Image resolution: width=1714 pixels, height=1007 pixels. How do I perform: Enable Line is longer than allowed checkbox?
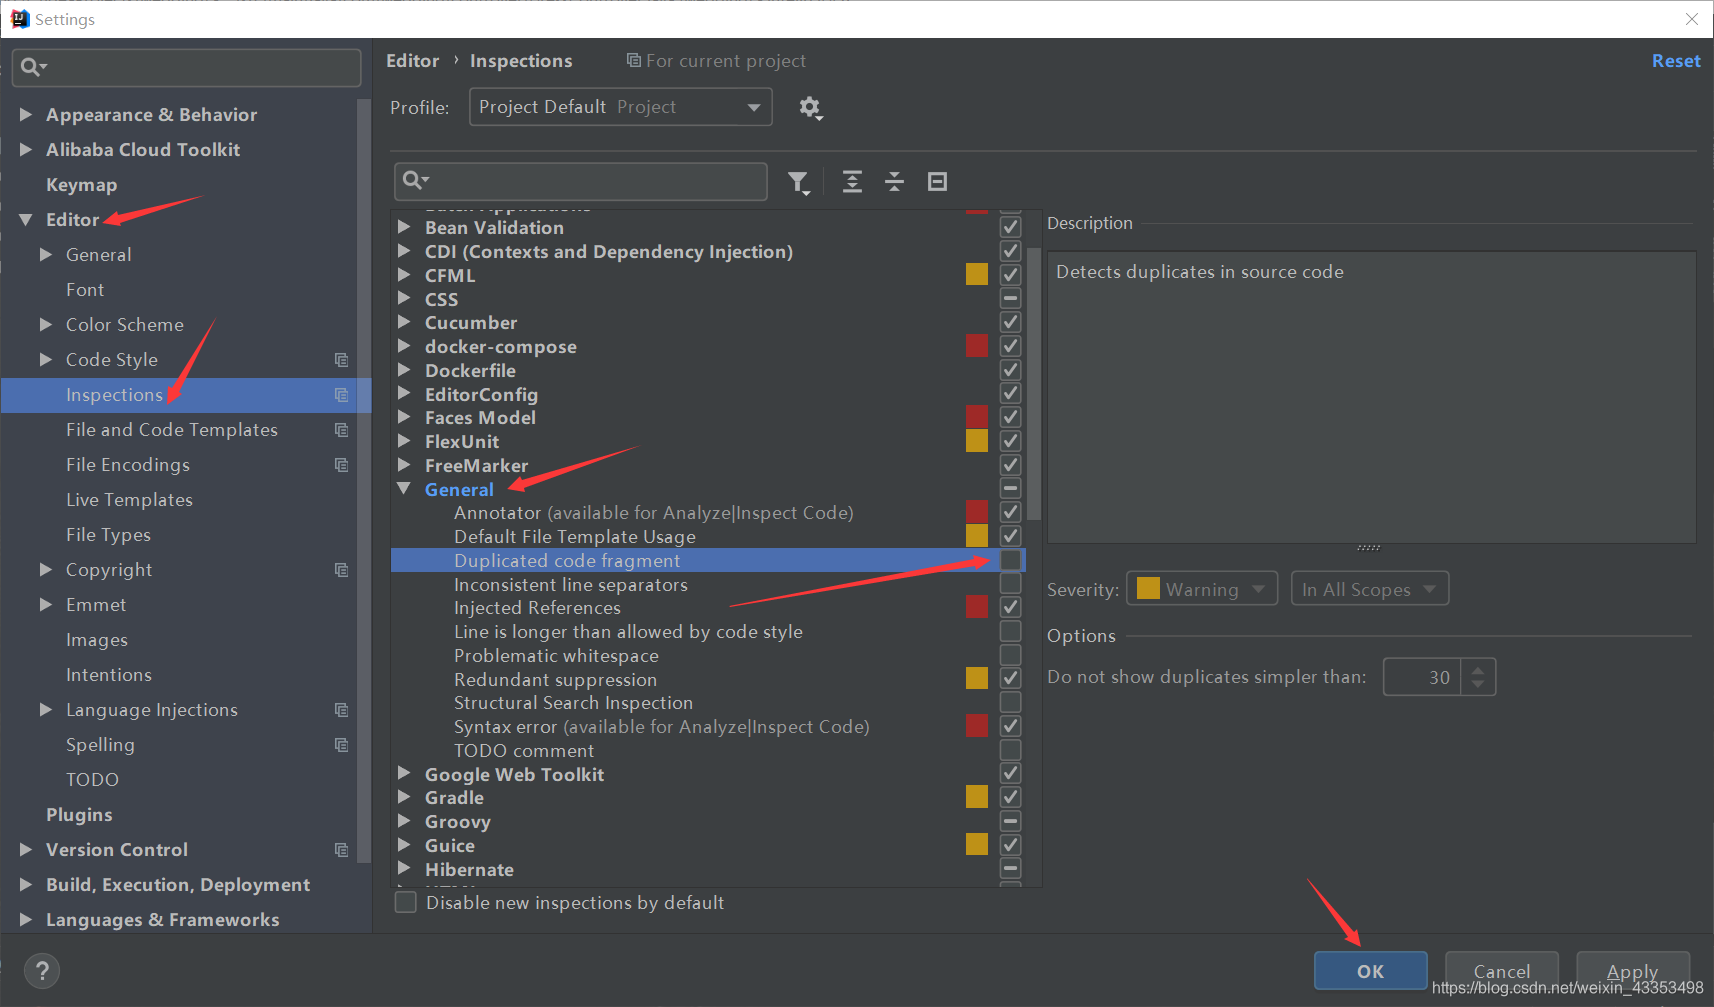[x=1010, y=631]
